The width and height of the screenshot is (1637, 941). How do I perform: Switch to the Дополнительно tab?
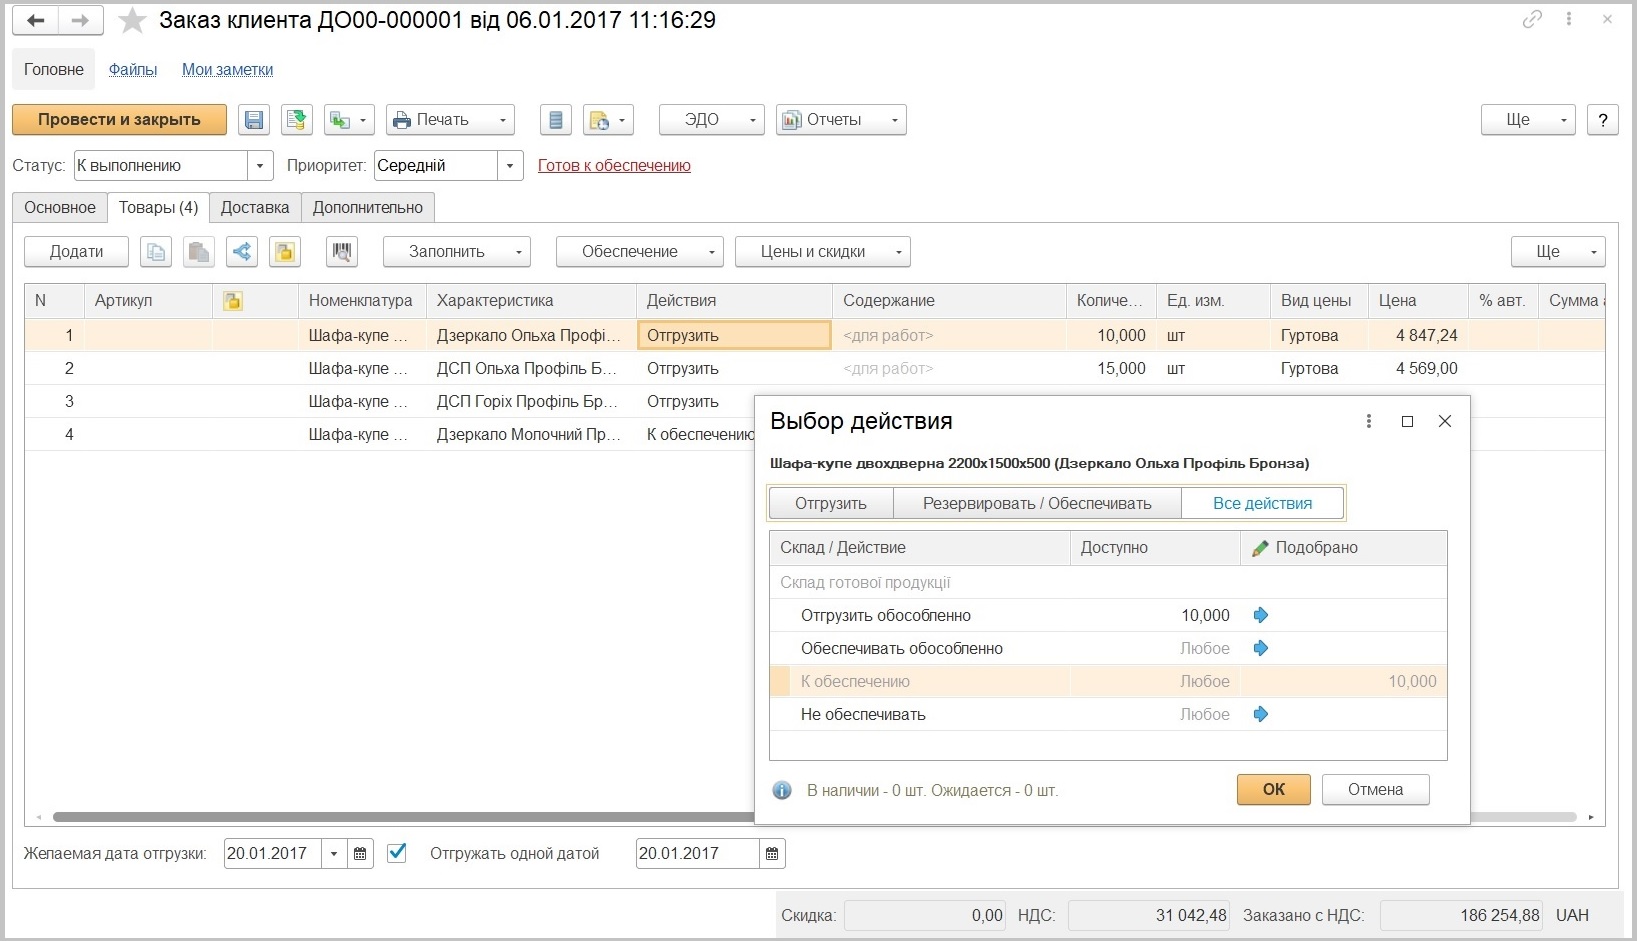pyautogui.click(x=368, y=208)
